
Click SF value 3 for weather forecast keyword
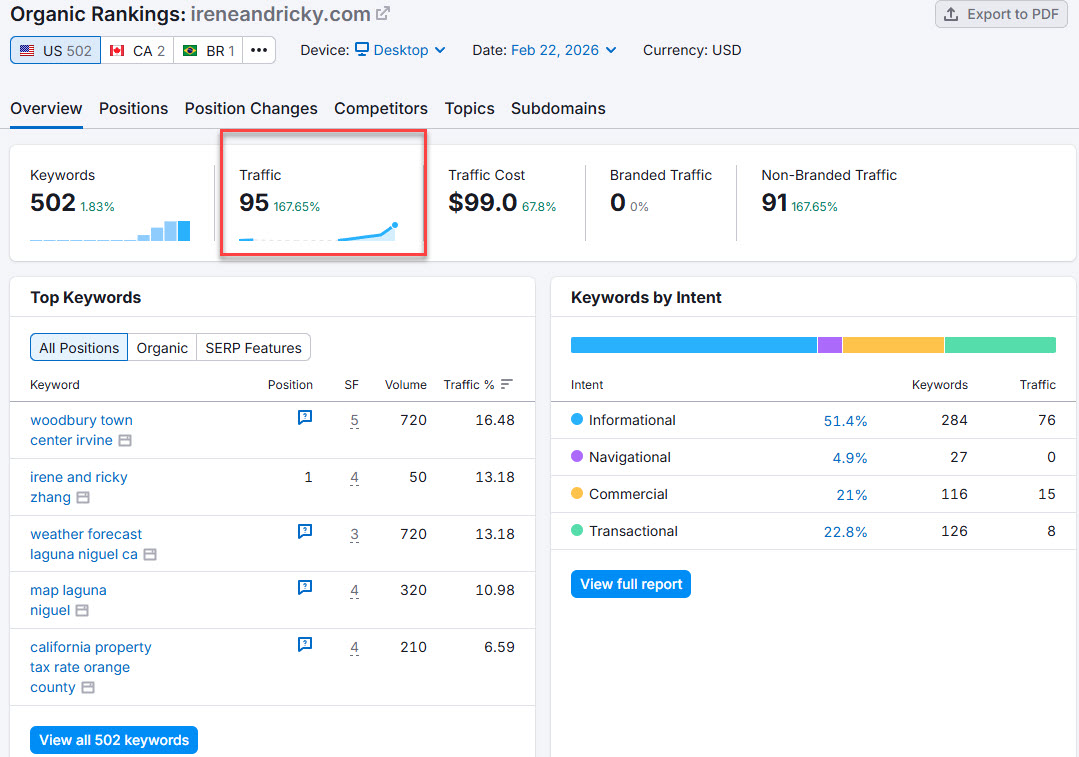(x=354, y=535)
